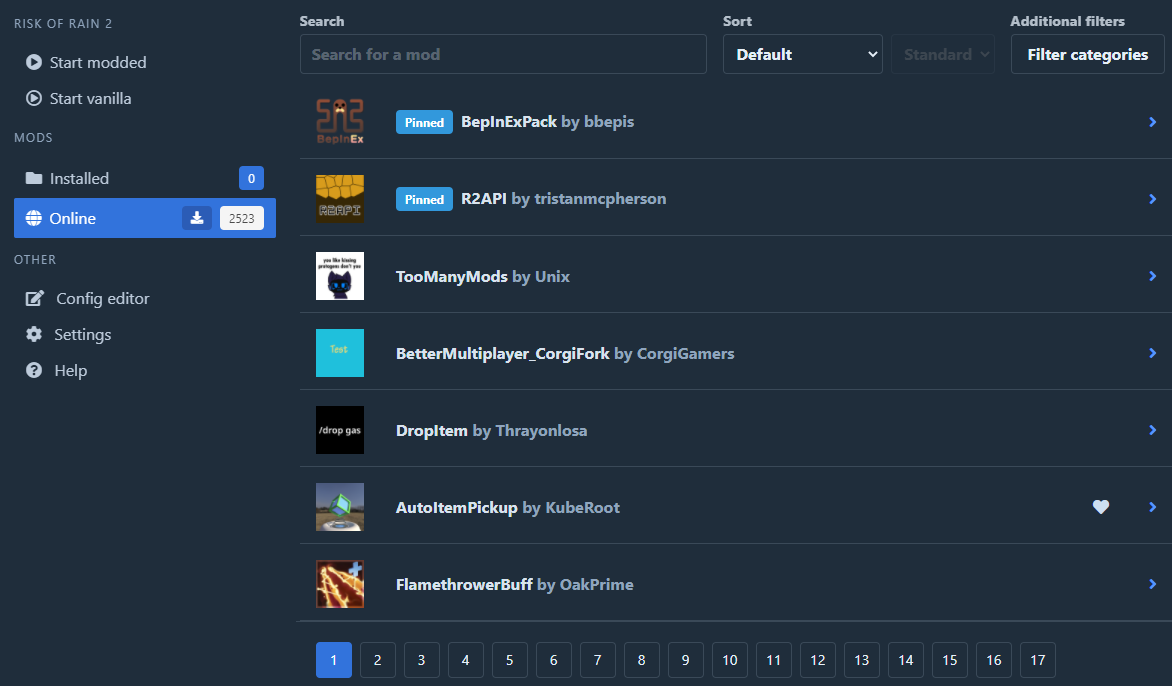Image resolution: width=1172 pixels, height=686 pixels.
Task: Click the AutoItemPickup cube thumbnail
Action: [x=340, y=507]
